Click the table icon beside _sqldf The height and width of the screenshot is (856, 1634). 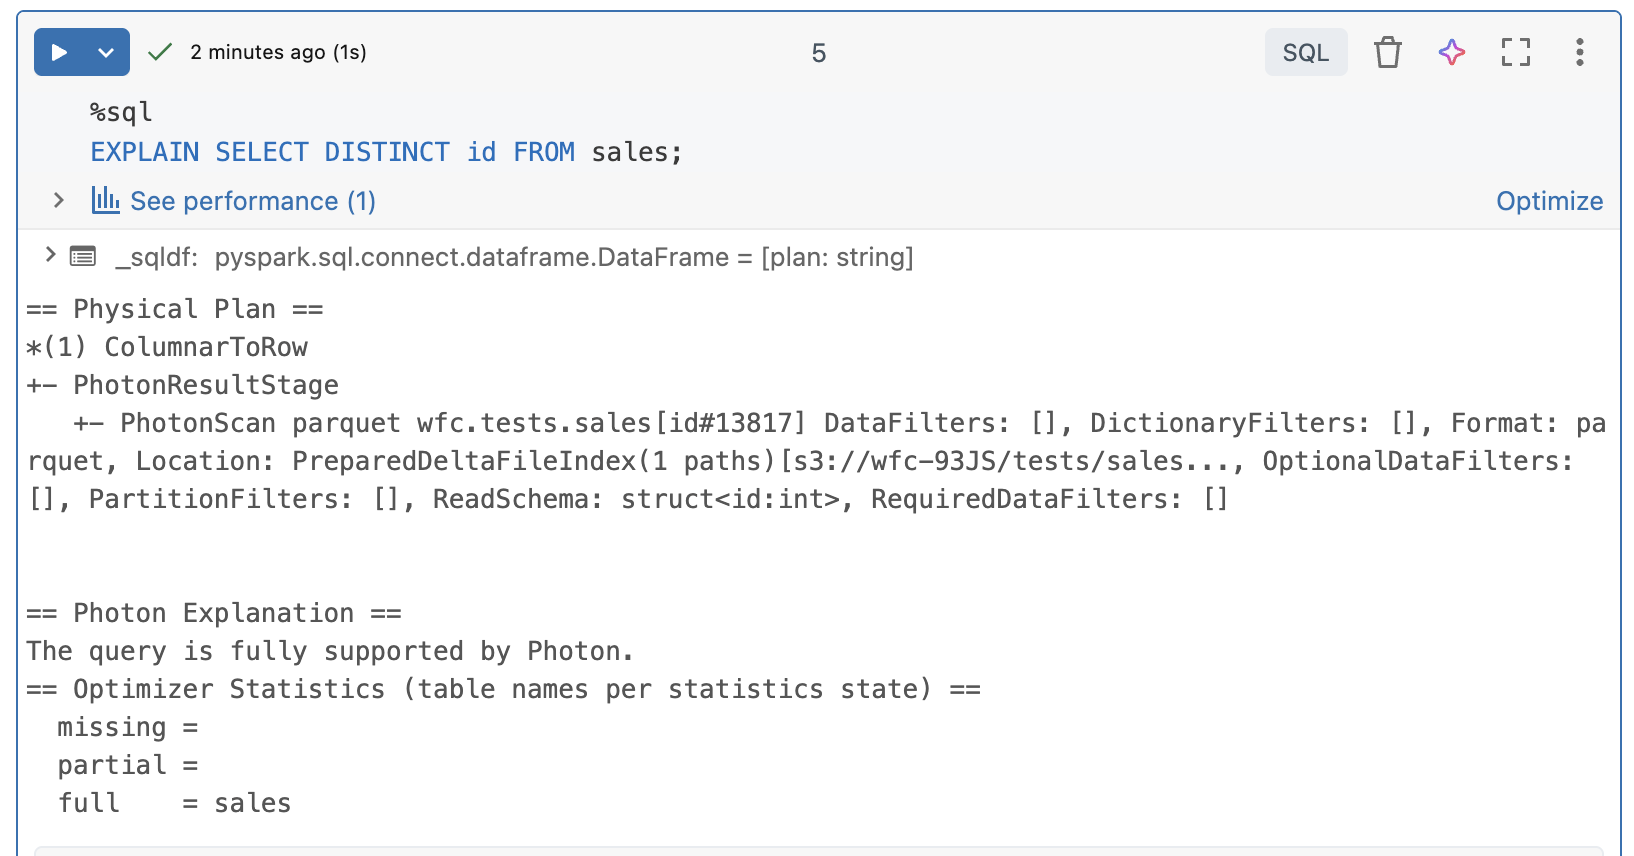[83, 257]
